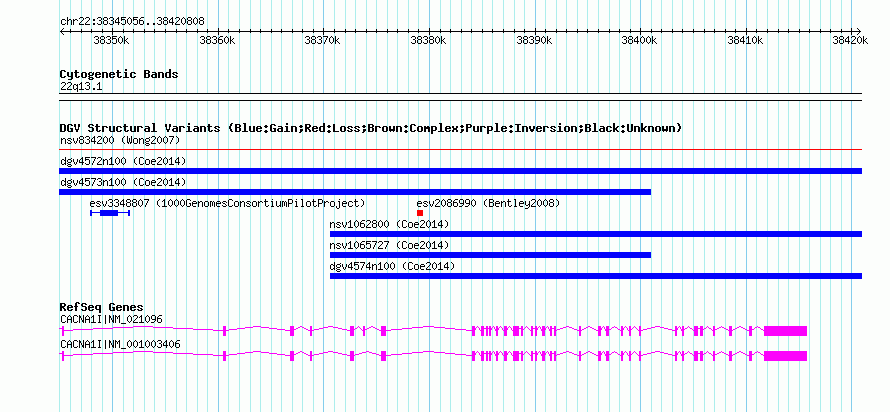Click the large last exon of NM_001003406
The image size is (890, 412).
click(x=786, y=356)
